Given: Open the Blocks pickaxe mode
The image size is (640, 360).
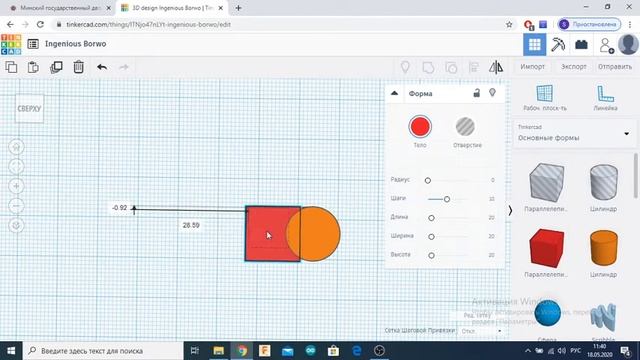Looking at the screenshot, I should coord(558,44).
